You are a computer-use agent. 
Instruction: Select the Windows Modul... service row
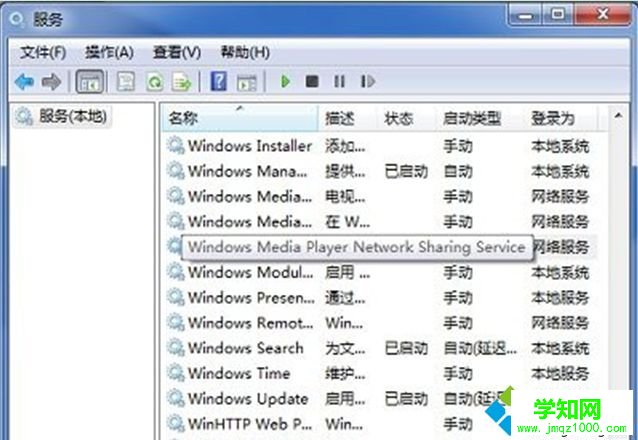378,272
